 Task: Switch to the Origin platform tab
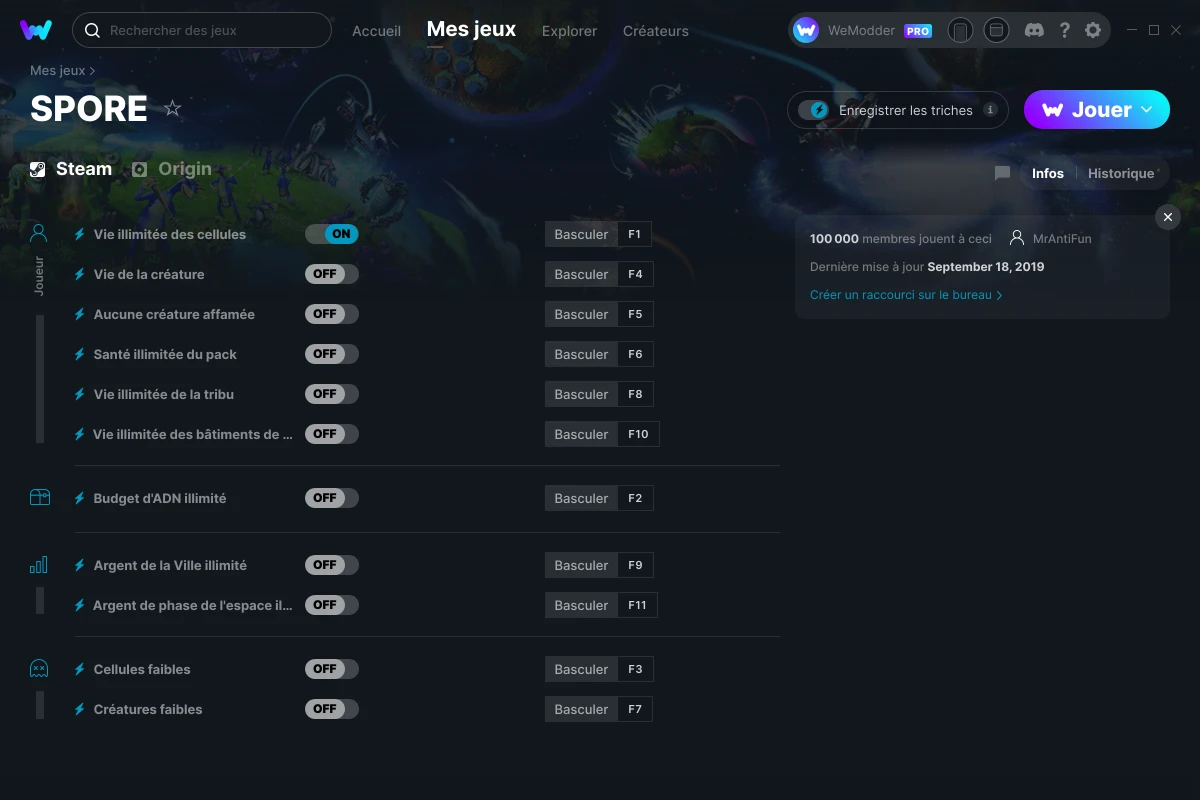tap(172, 169)
